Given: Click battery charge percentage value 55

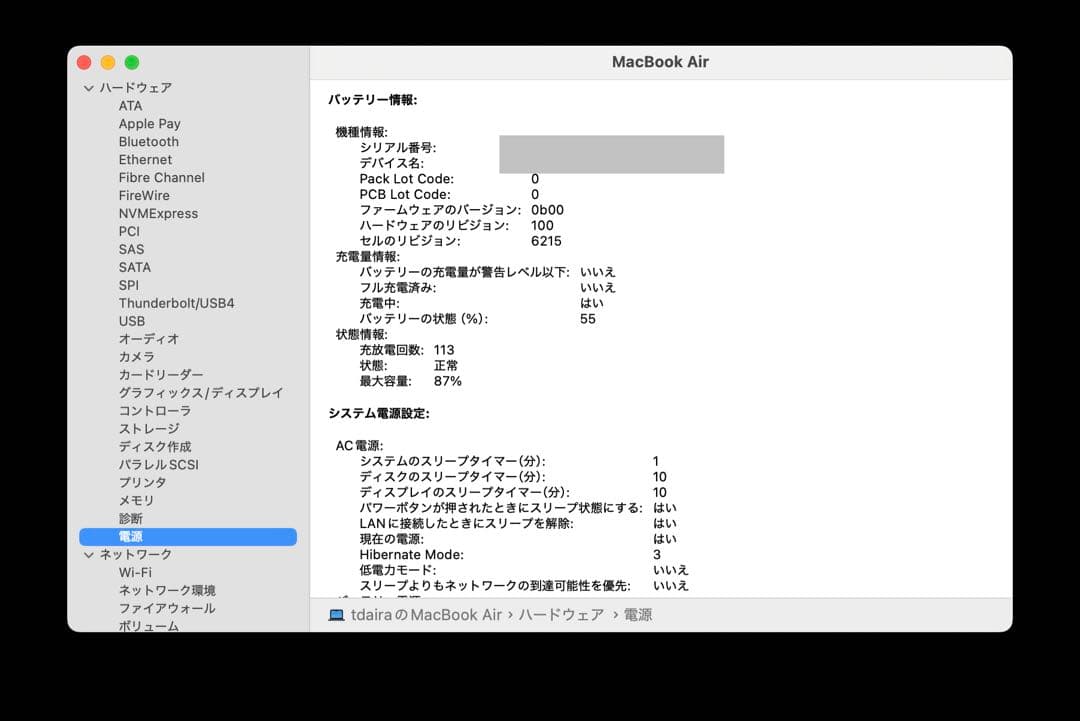Looking at the screenshot, I should (588, 319).
